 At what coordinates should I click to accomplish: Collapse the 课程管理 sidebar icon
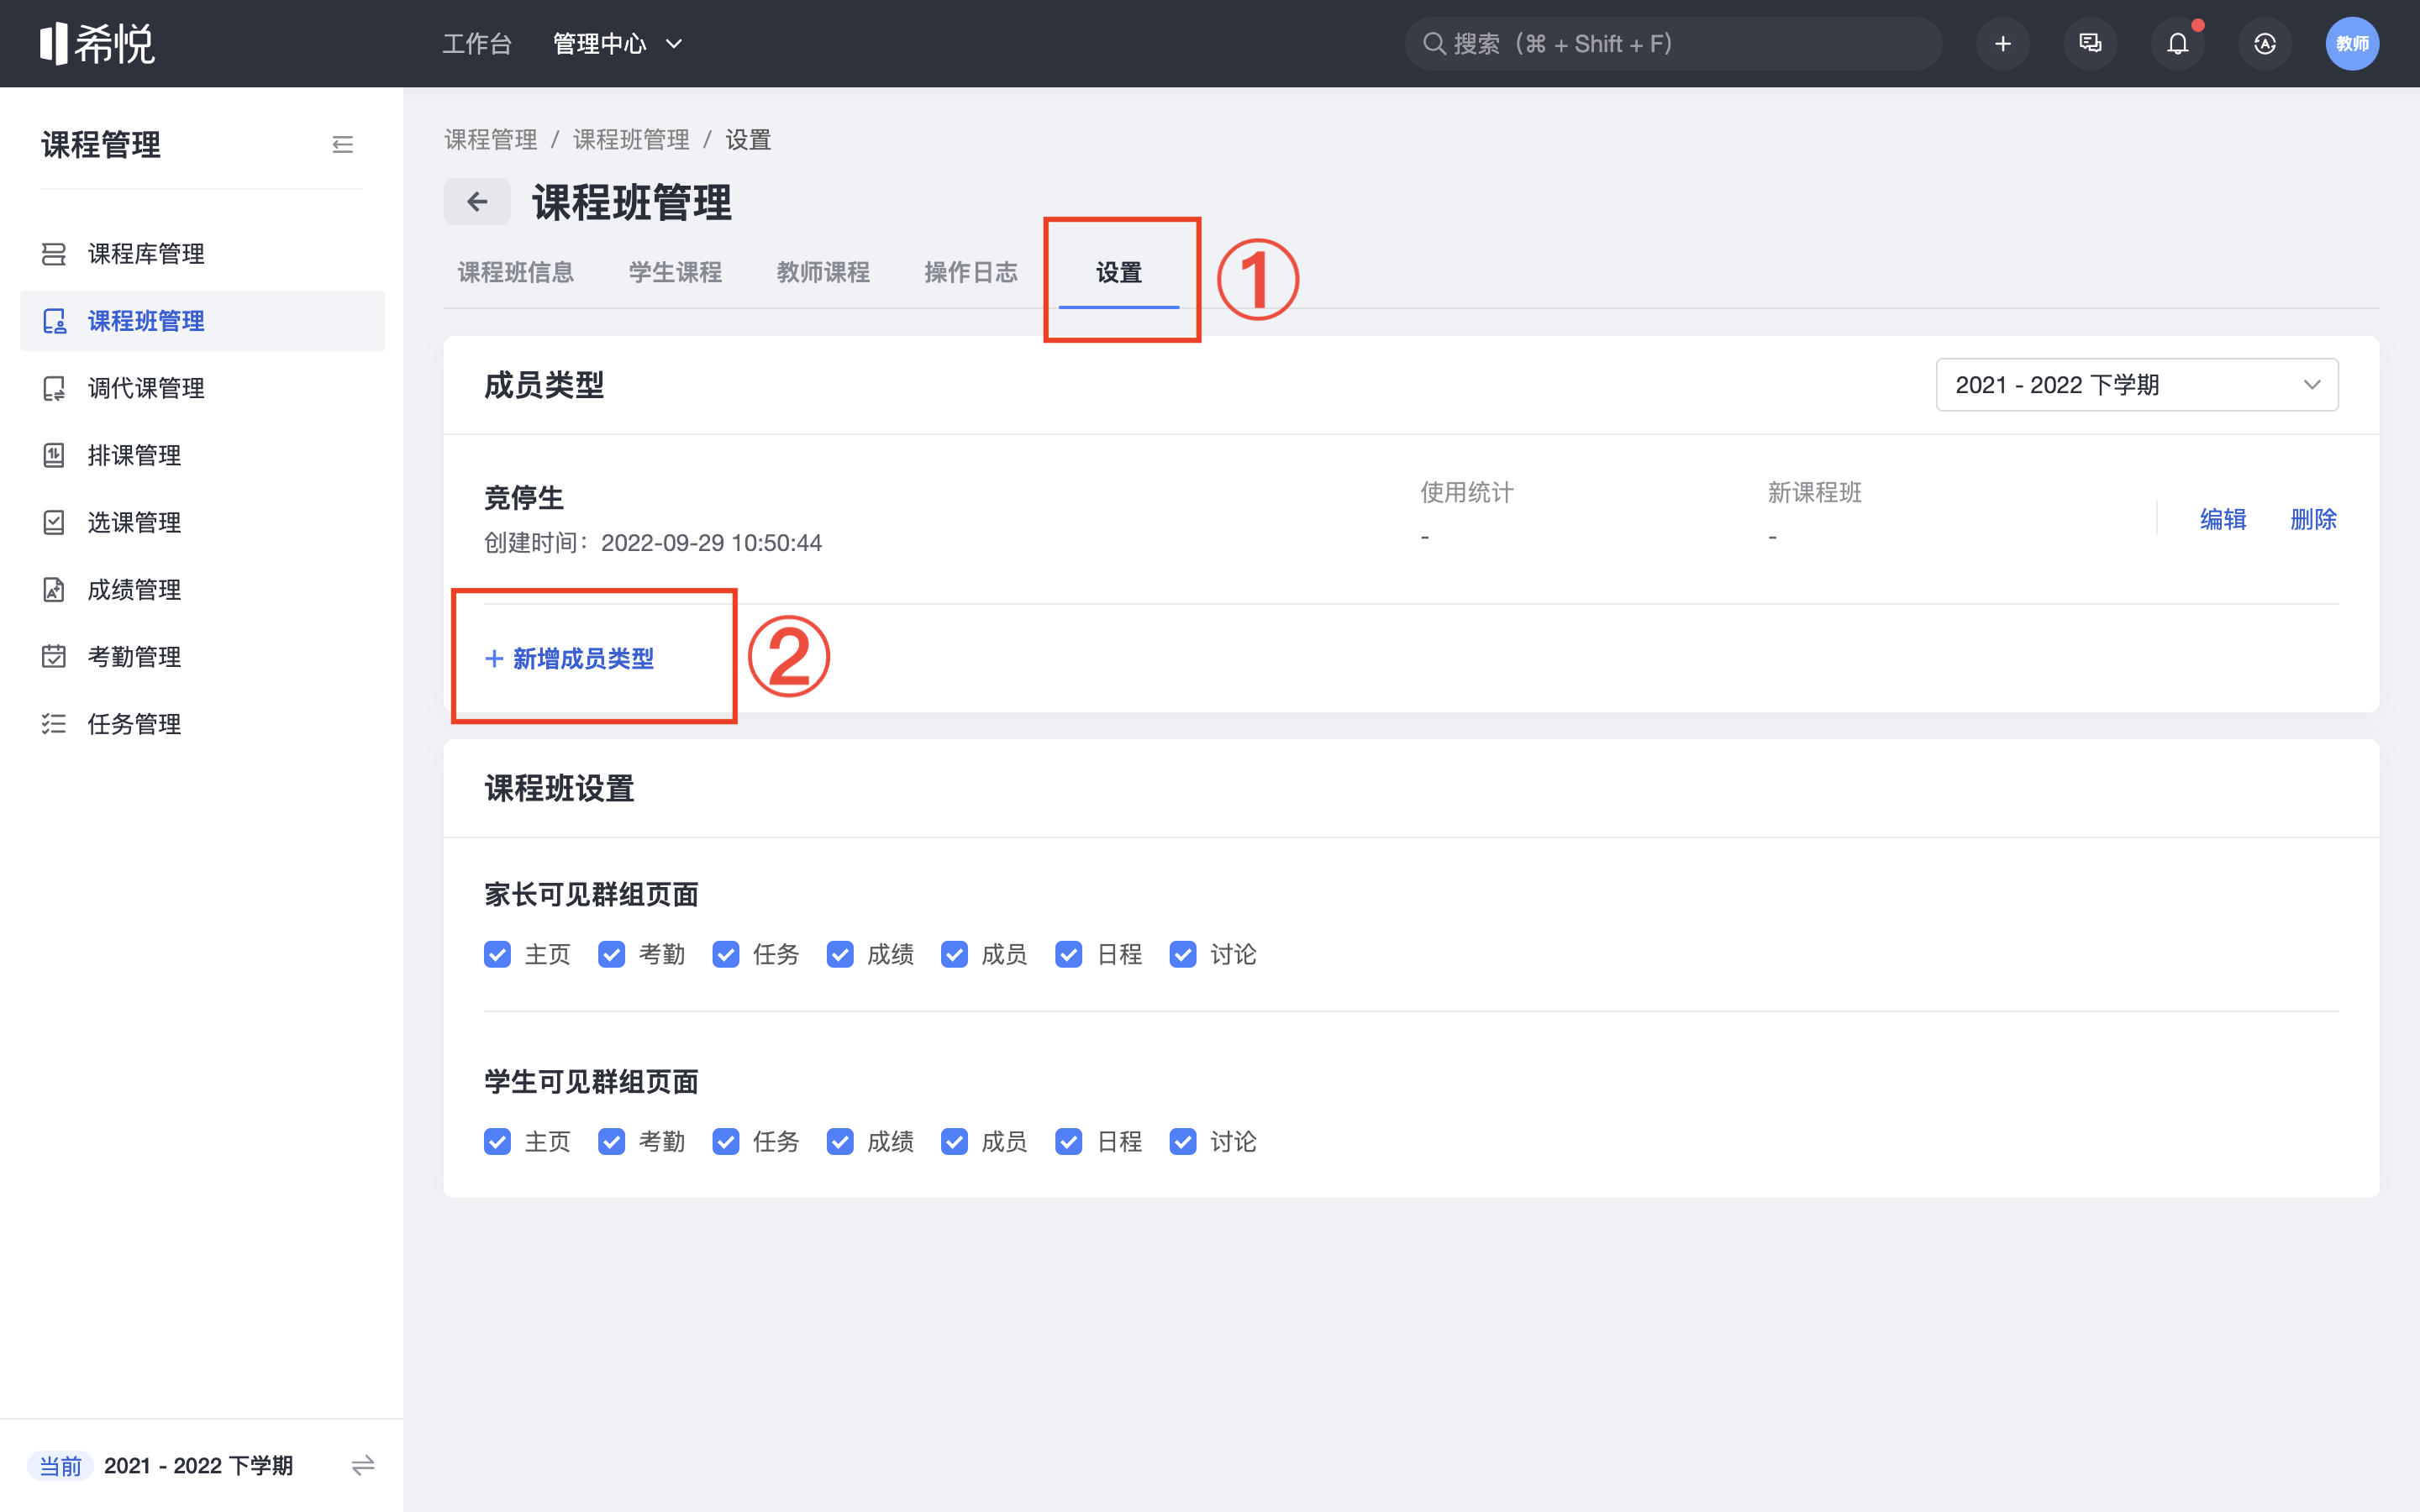pos(343,145)
